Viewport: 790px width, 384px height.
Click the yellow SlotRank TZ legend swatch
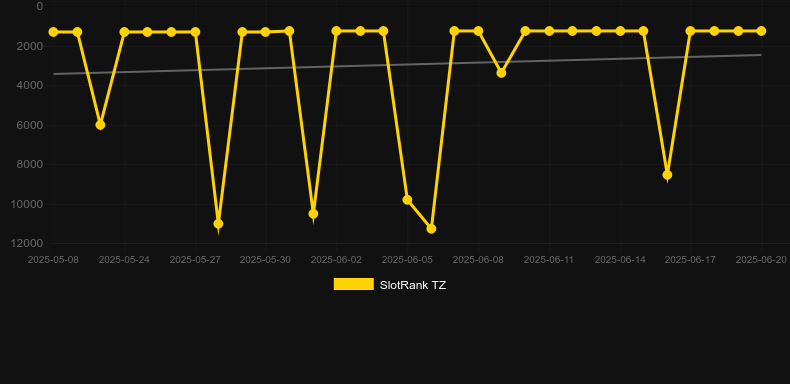(x=354, y=284)
